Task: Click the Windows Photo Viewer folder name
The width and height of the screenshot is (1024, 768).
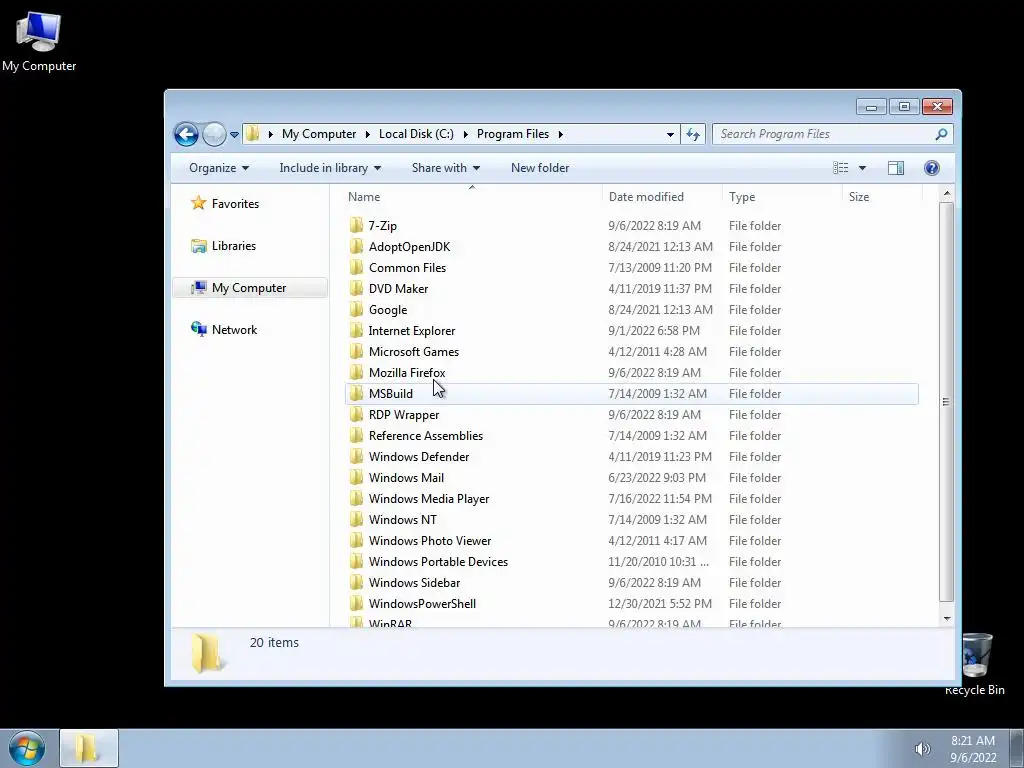Action: [x=430, y=541]
